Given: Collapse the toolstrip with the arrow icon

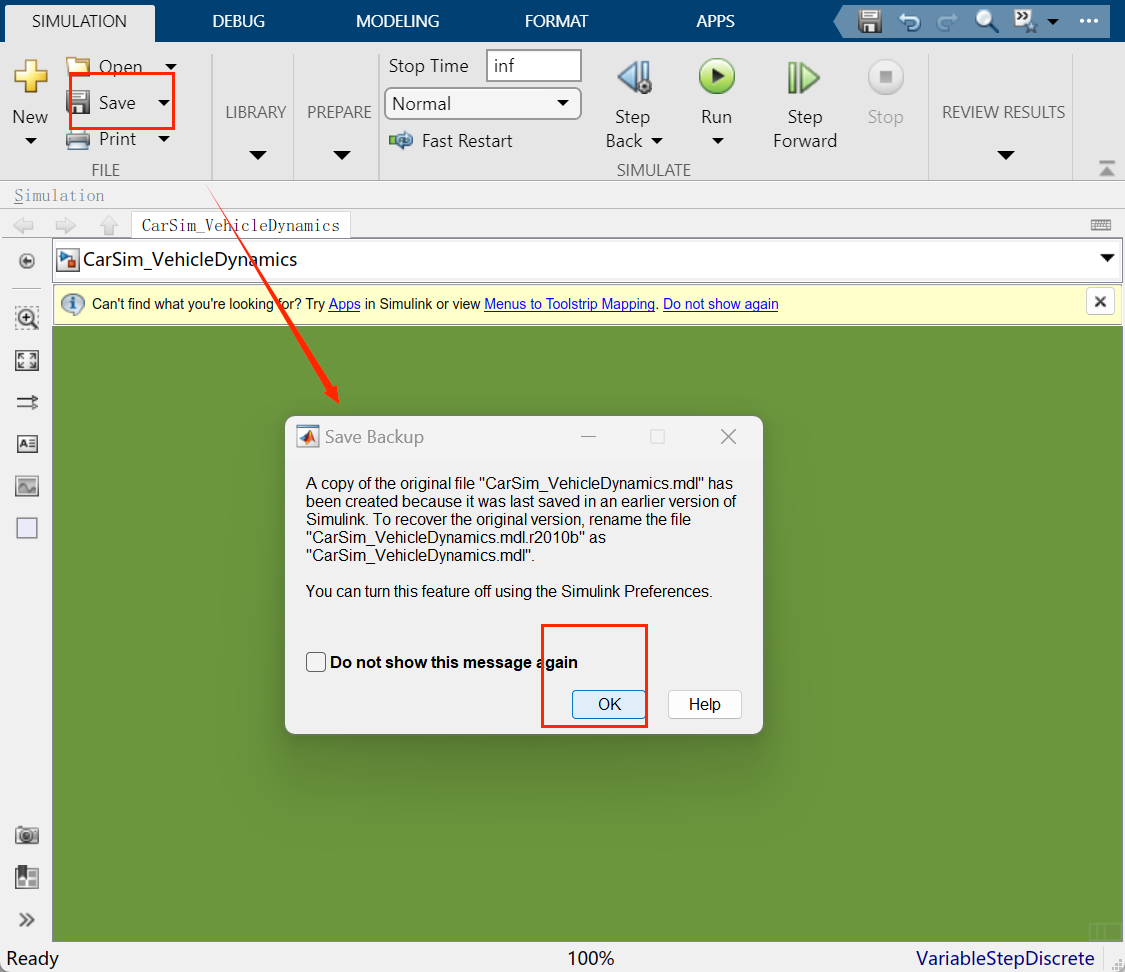Looking at the screenshot, I should coord(1106,169).
